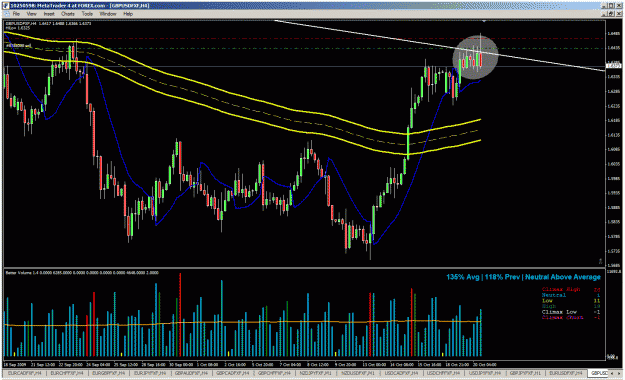Switch to the USDJPYFXF,H4 chart tab
The width and height of the screenshot is (625, 380).
(485, 373)
